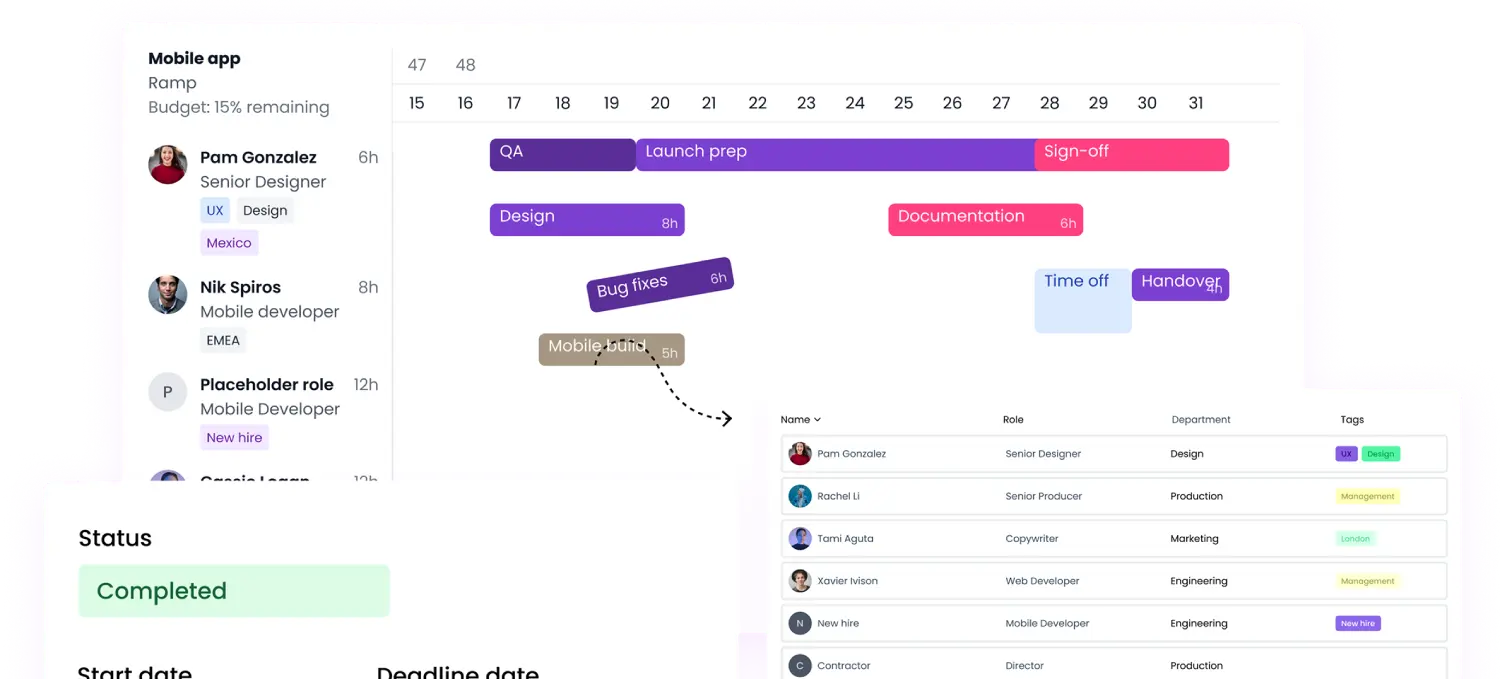The image size is (1500, 679).
Task: Open the Name column sort dropdown
Action: coord(800,419)
